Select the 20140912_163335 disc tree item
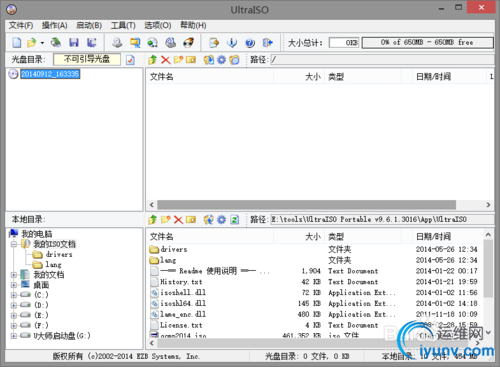500x367 pixels. click(x=50, y=74)
